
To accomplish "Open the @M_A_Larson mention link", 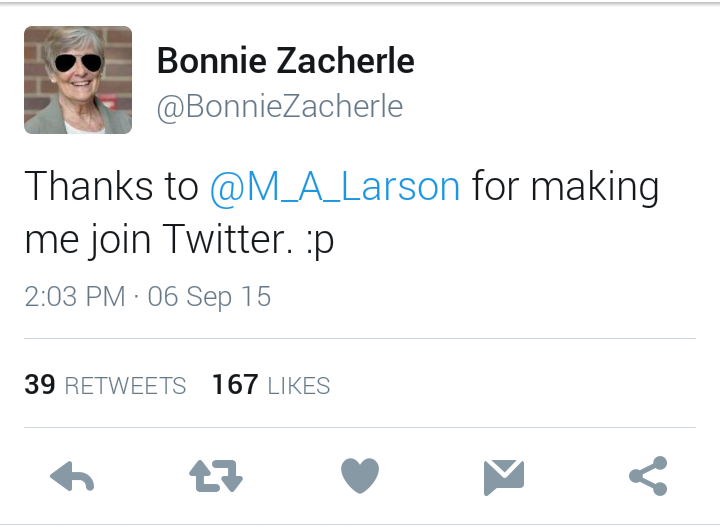I will click(335, 187).
